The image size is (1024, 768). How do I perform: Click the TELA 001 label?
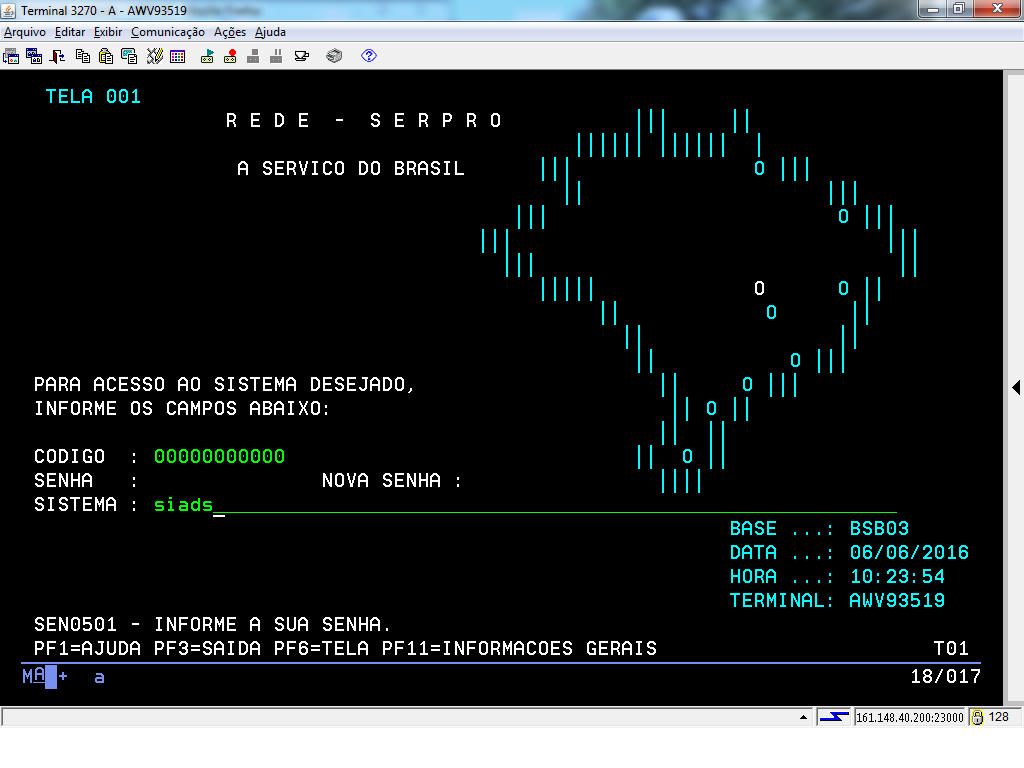(93, 97)
